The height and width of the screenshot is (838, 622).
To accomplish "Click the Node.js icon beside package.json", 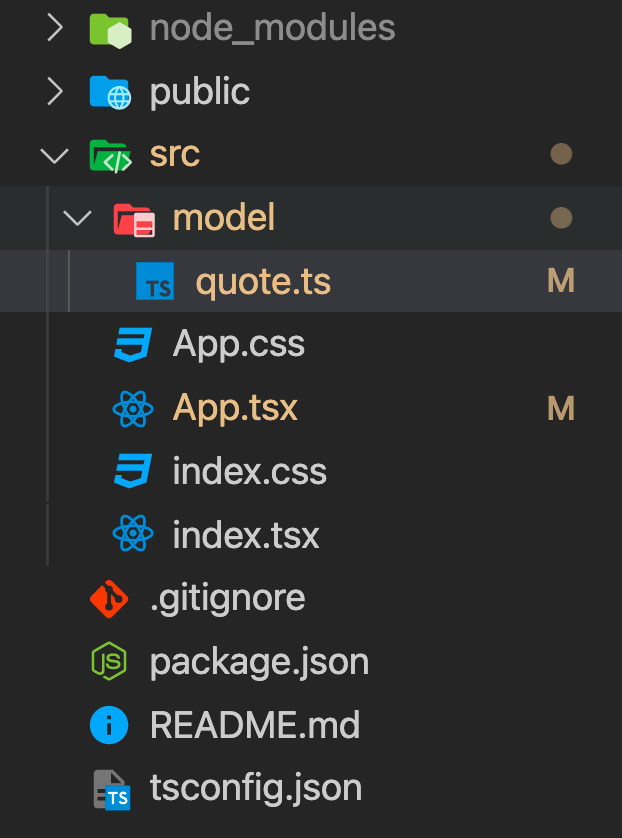I will click(110, 661).
